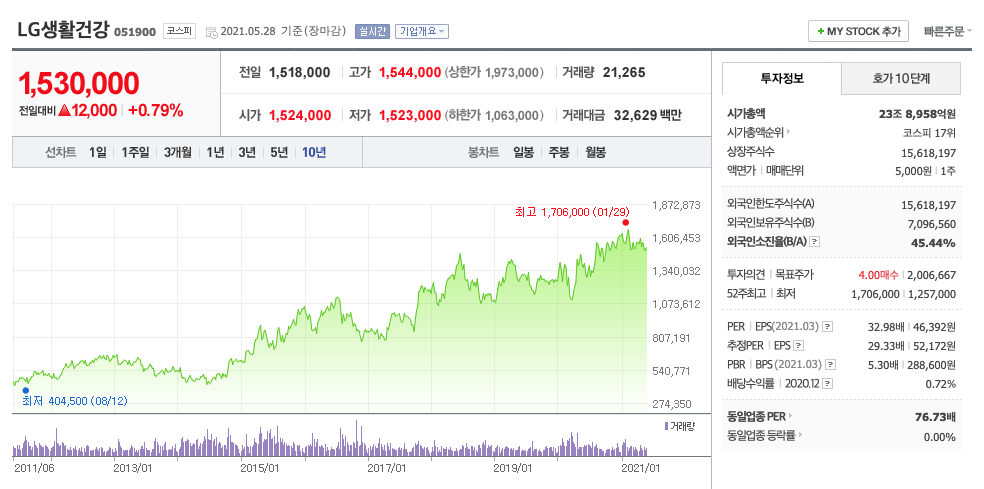Viewport: 984px width, 489px height.
Task: Select the 5년 line chart range
Action: point(279,153)
